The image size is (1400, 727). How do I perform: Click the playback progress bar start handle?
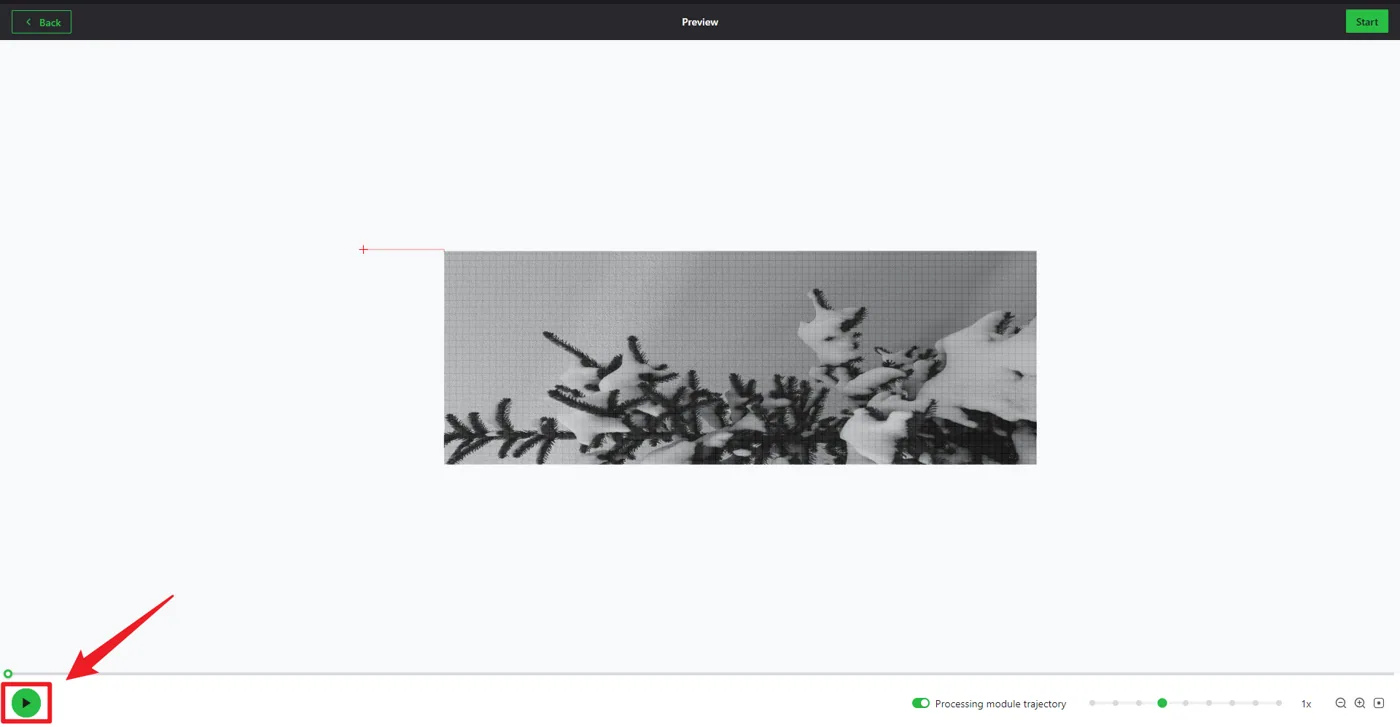8,674
